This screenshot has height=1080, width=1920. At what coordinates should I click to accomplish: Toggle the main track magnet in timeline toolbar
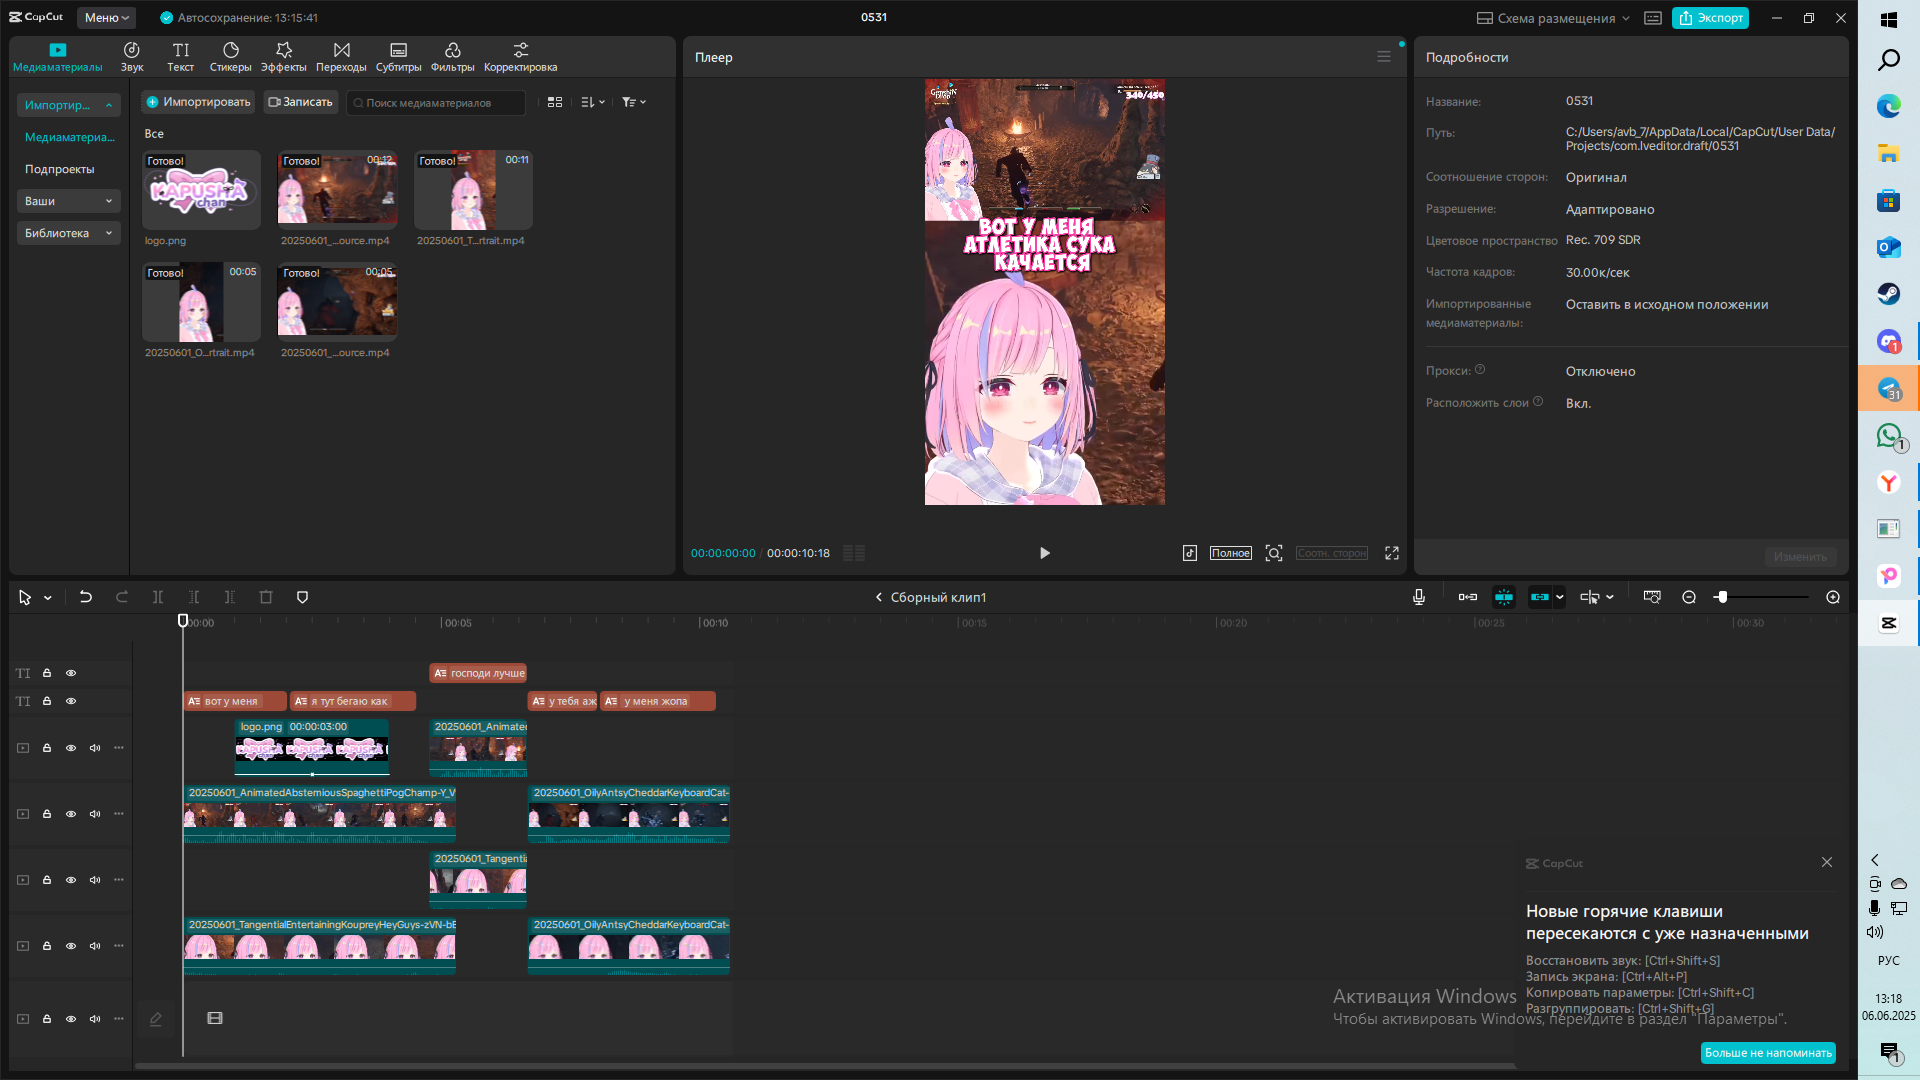[1468, 597]
